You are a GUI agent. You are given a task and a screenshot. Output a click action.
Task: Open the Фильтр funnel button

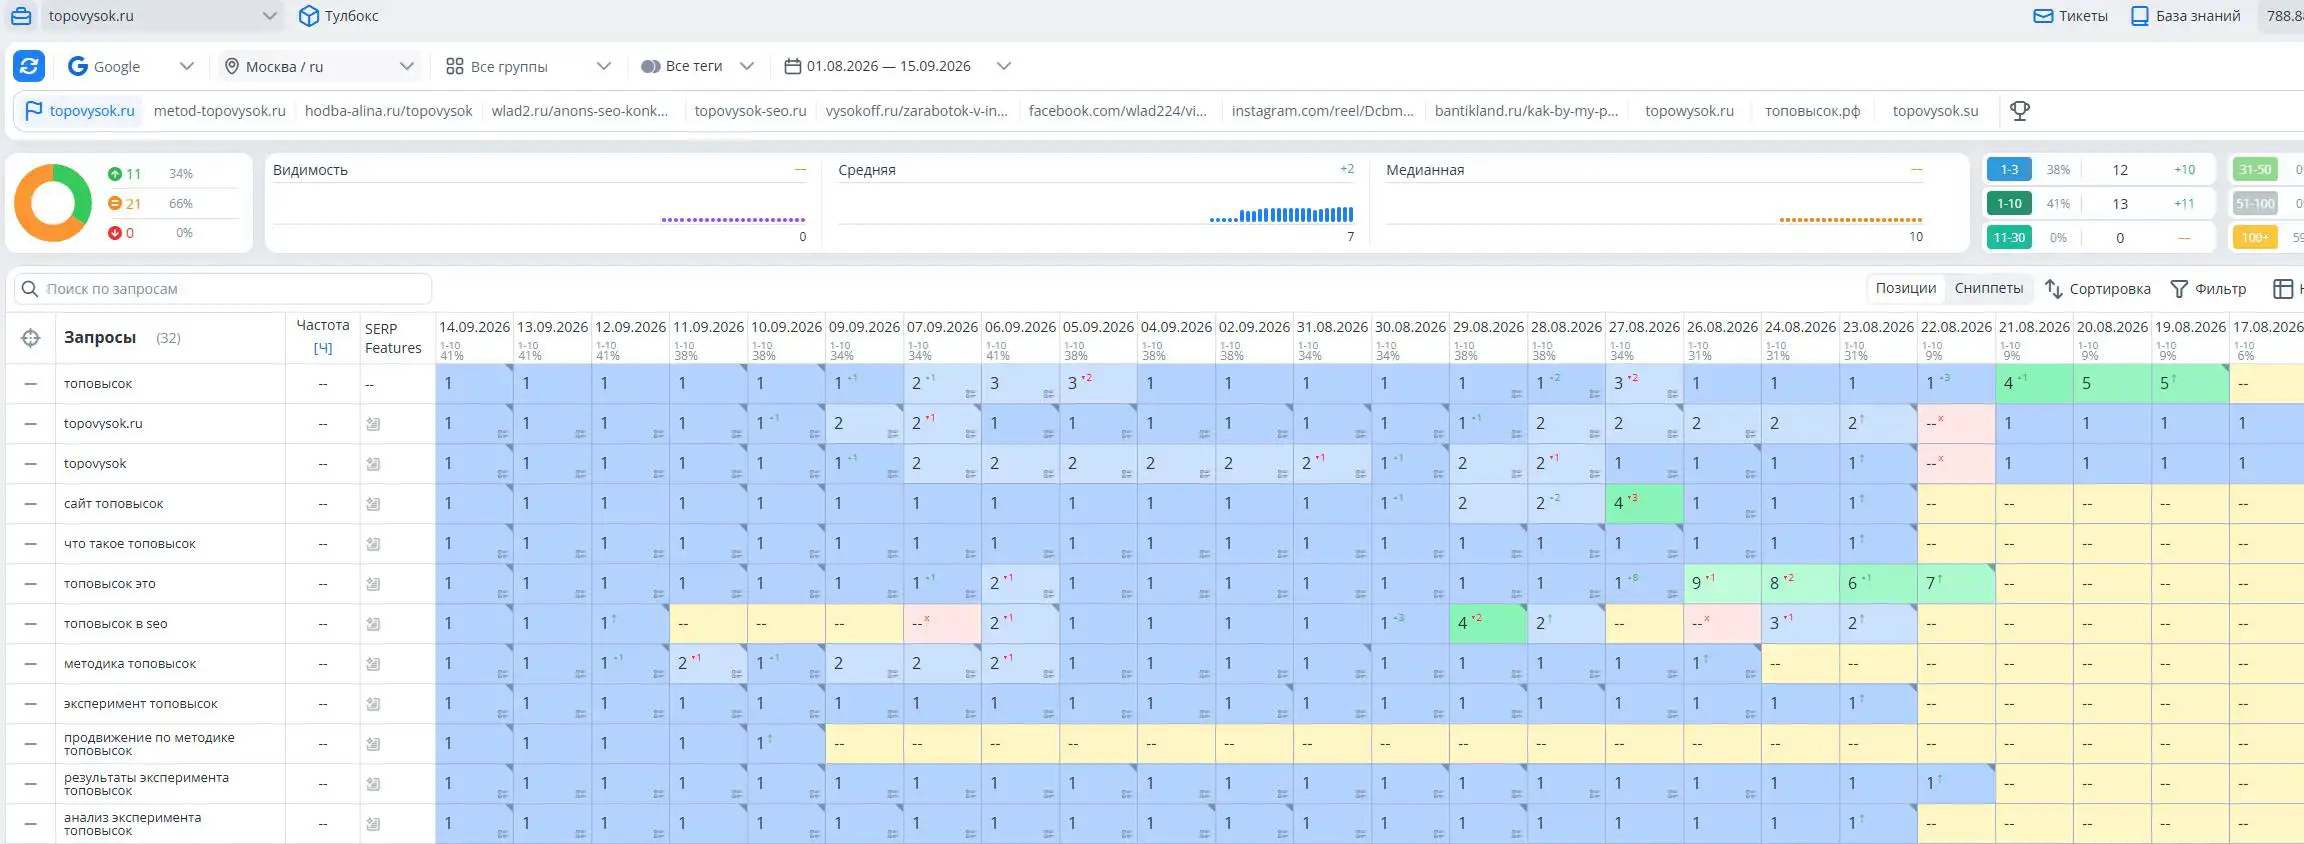pyautogui.click(x=2208, y=289)
